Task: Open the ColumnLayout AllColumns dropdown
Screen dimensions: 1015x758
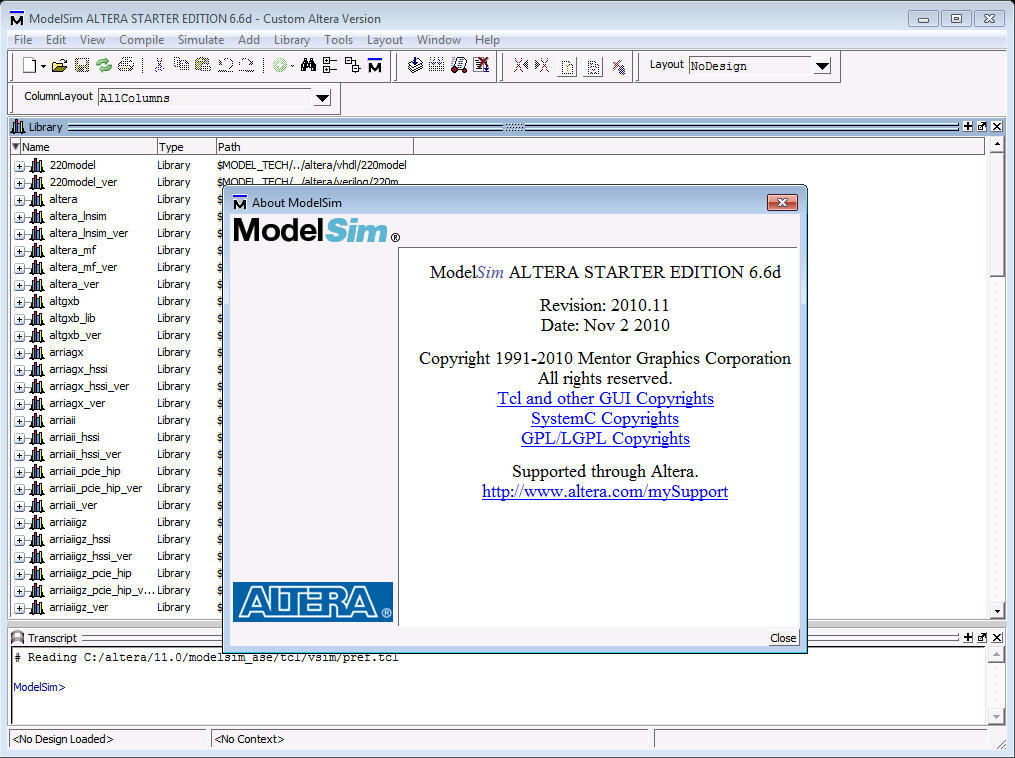Action: 322,98
